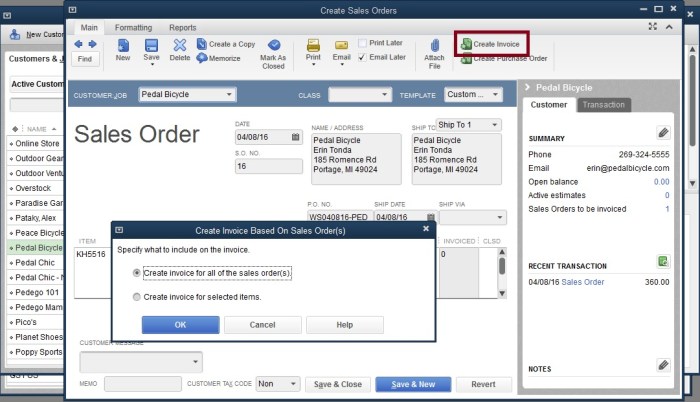The height and width of the screenshot is (402, 700).
Task: Click the full-screen expand icon
Action: [653, 27]
